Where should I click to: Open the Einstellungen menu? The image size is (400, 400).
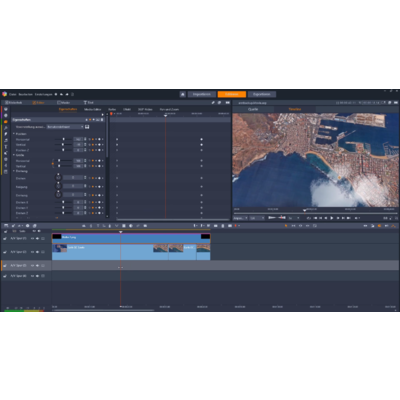coord(44,94)
